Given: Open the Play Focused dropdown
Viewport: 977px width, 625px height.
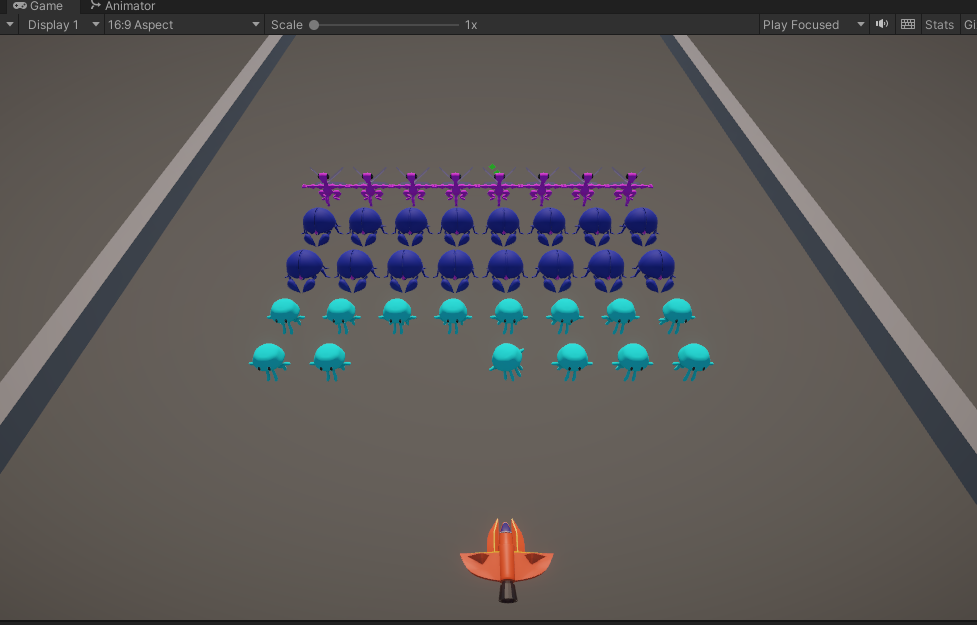Looking at the screenshot, I should pos(813,25).
